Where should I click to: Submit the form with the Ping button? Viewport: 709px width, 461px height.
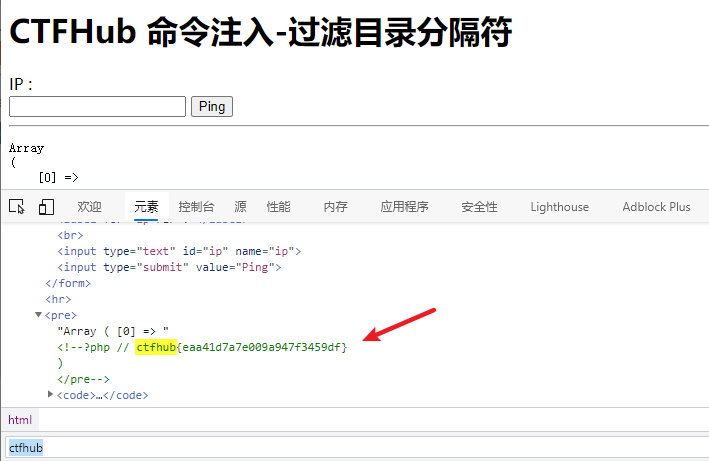pos(212,106)
